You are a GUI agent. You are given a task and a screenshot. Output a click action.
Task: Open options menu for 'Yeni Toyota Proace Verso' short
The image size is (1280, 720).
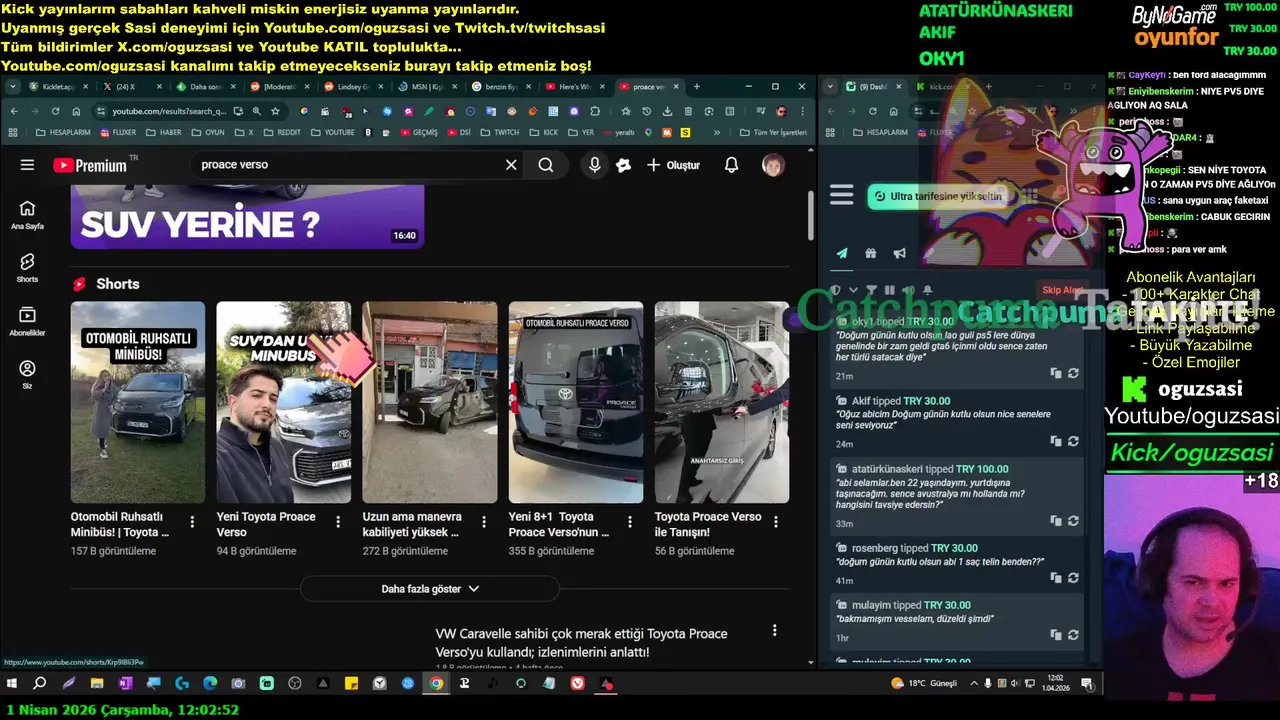pyautogui.click(x=338, y=522)
